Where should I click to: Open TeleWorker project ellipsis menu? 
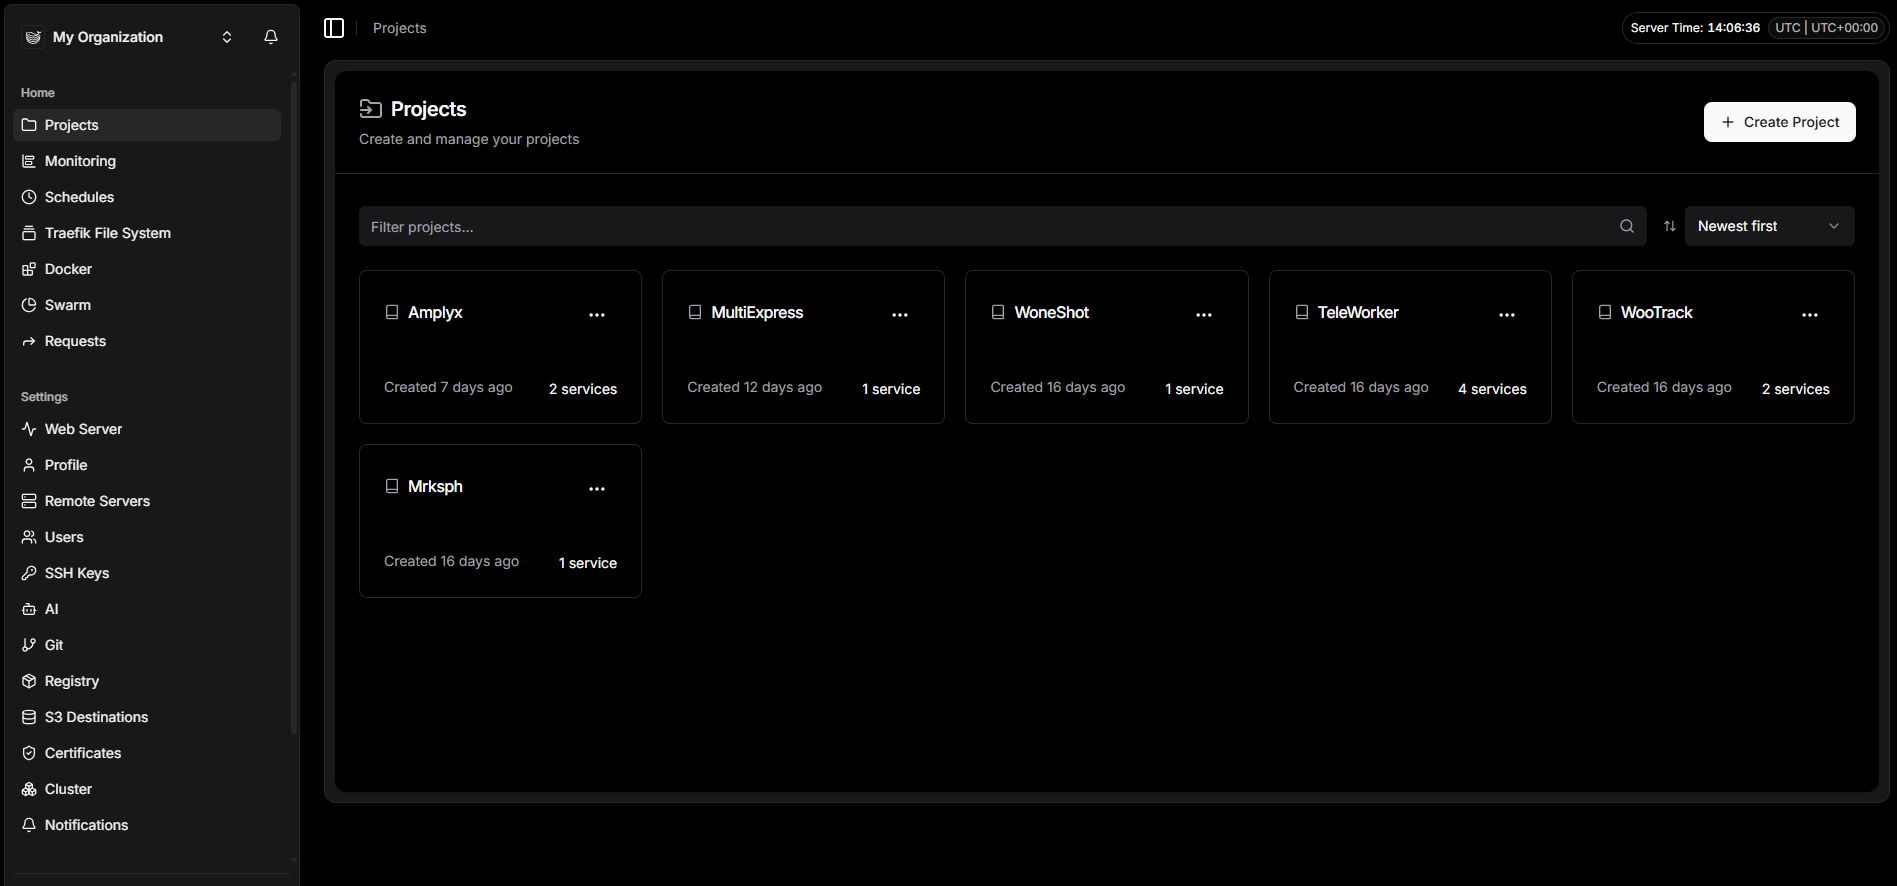coord(1506,315)
